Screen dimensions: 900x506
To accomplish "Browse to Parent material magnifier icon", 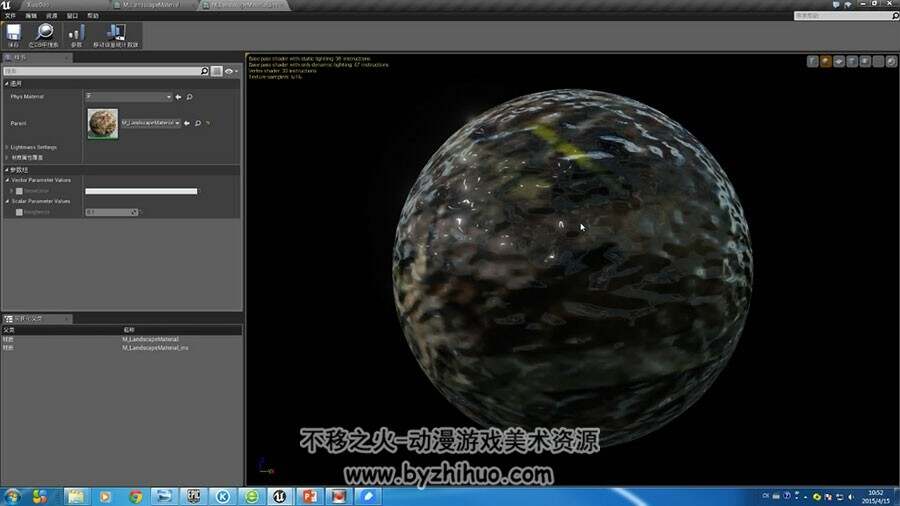I will 198,123.
